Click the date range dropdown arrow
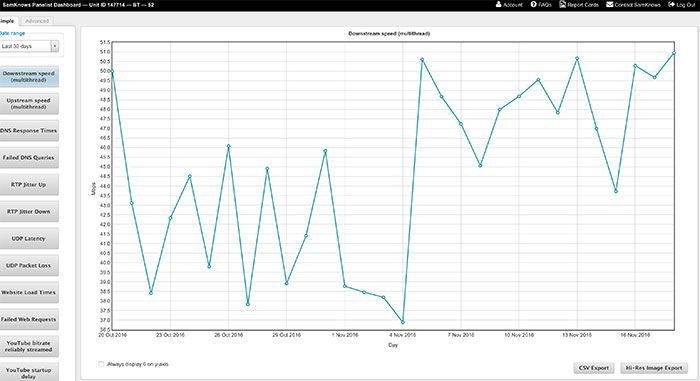 click(54, 46)
